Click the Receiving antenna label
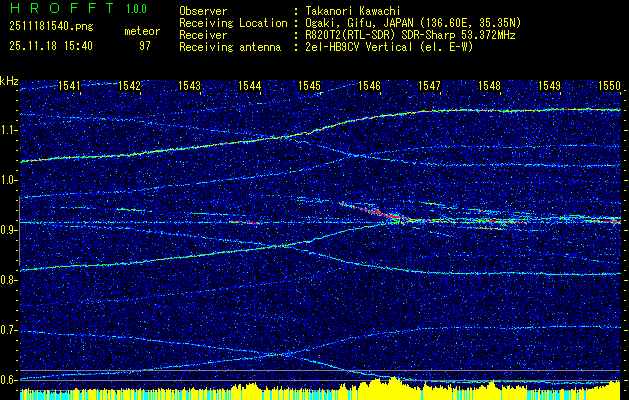The image size is (629, 400). point(230,47)
